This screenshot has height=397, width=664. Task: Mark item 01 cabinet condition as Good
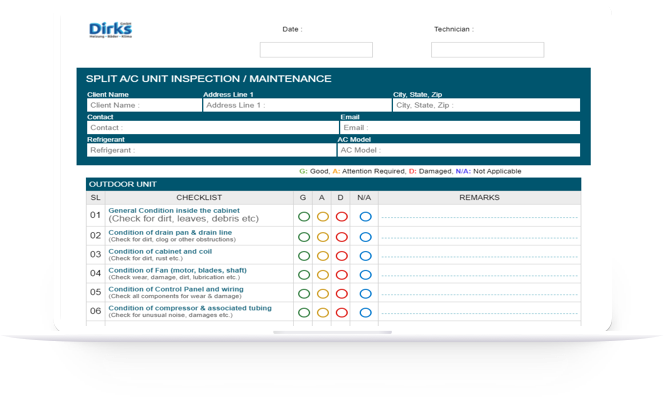point(304,217)
